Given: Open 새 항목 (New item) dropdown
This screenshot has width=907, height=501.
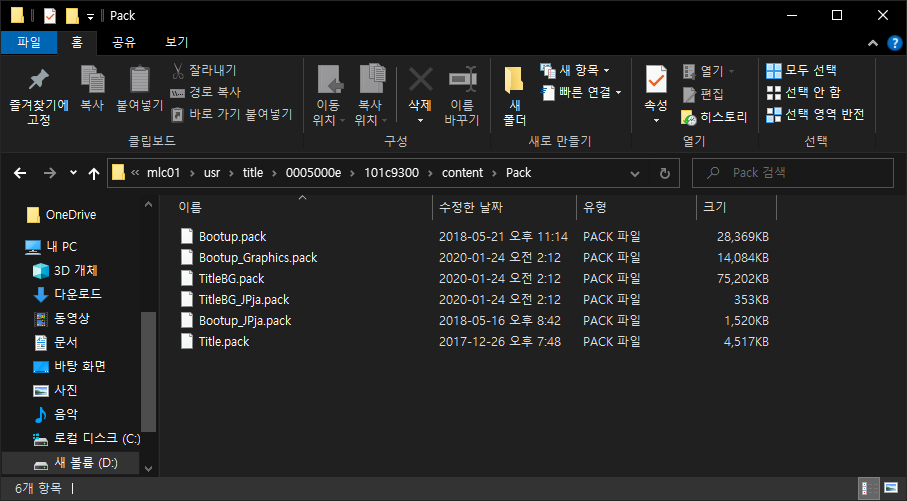Looking at the screenshot, I should [576, 71].
